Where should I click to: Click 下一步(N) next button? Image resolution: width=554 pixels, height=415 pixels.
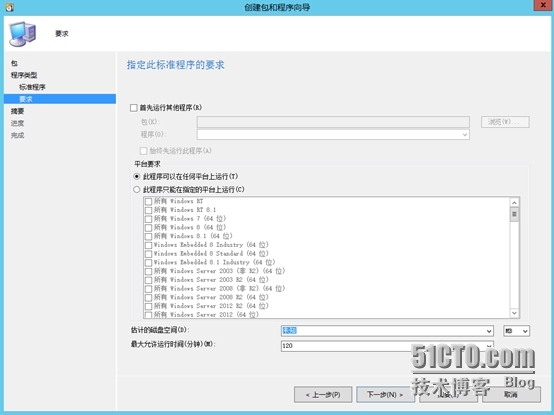coord(385,395)
